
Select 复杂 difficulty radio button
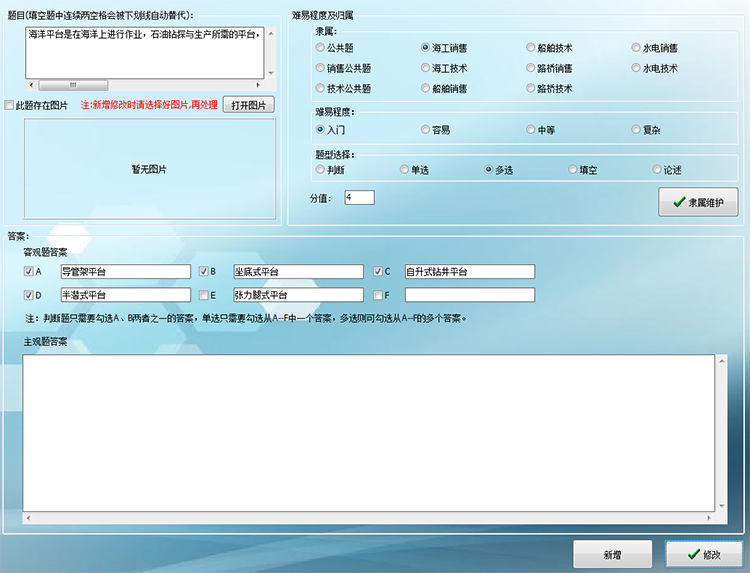click(x=636, y=129)
